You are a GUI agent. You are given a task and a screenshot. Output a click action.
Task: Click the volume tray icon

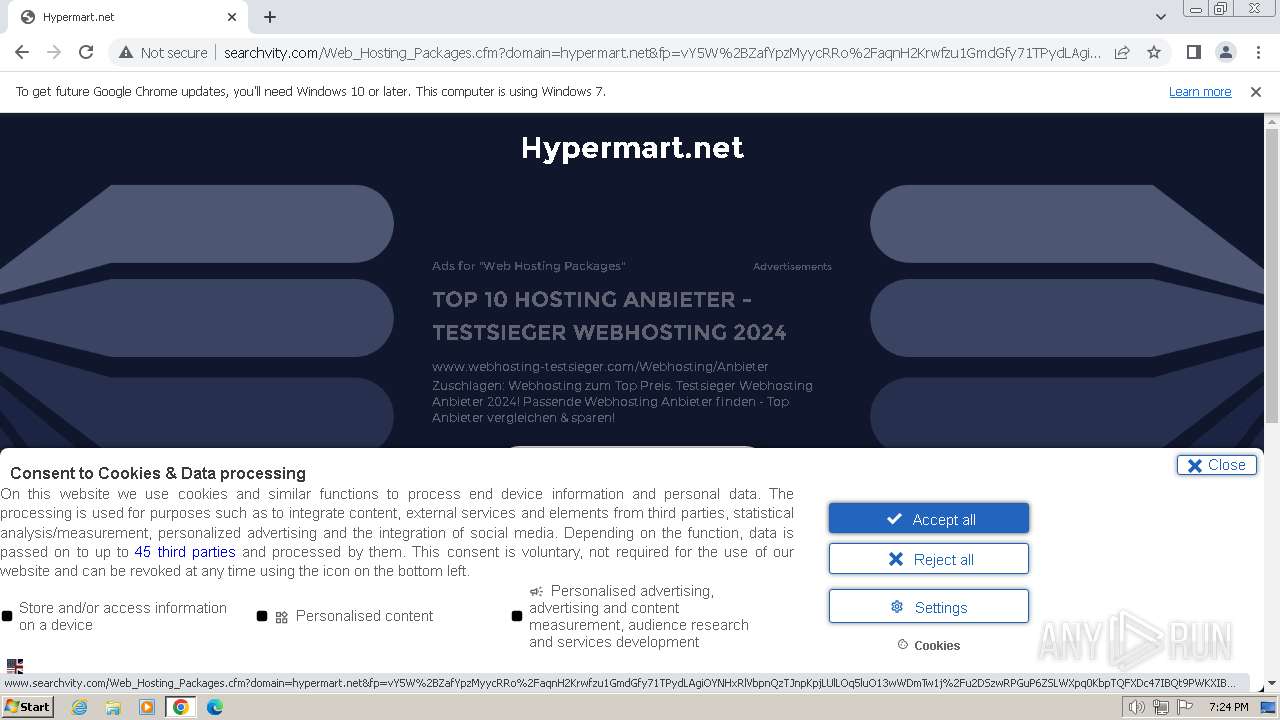point(1137,707)
